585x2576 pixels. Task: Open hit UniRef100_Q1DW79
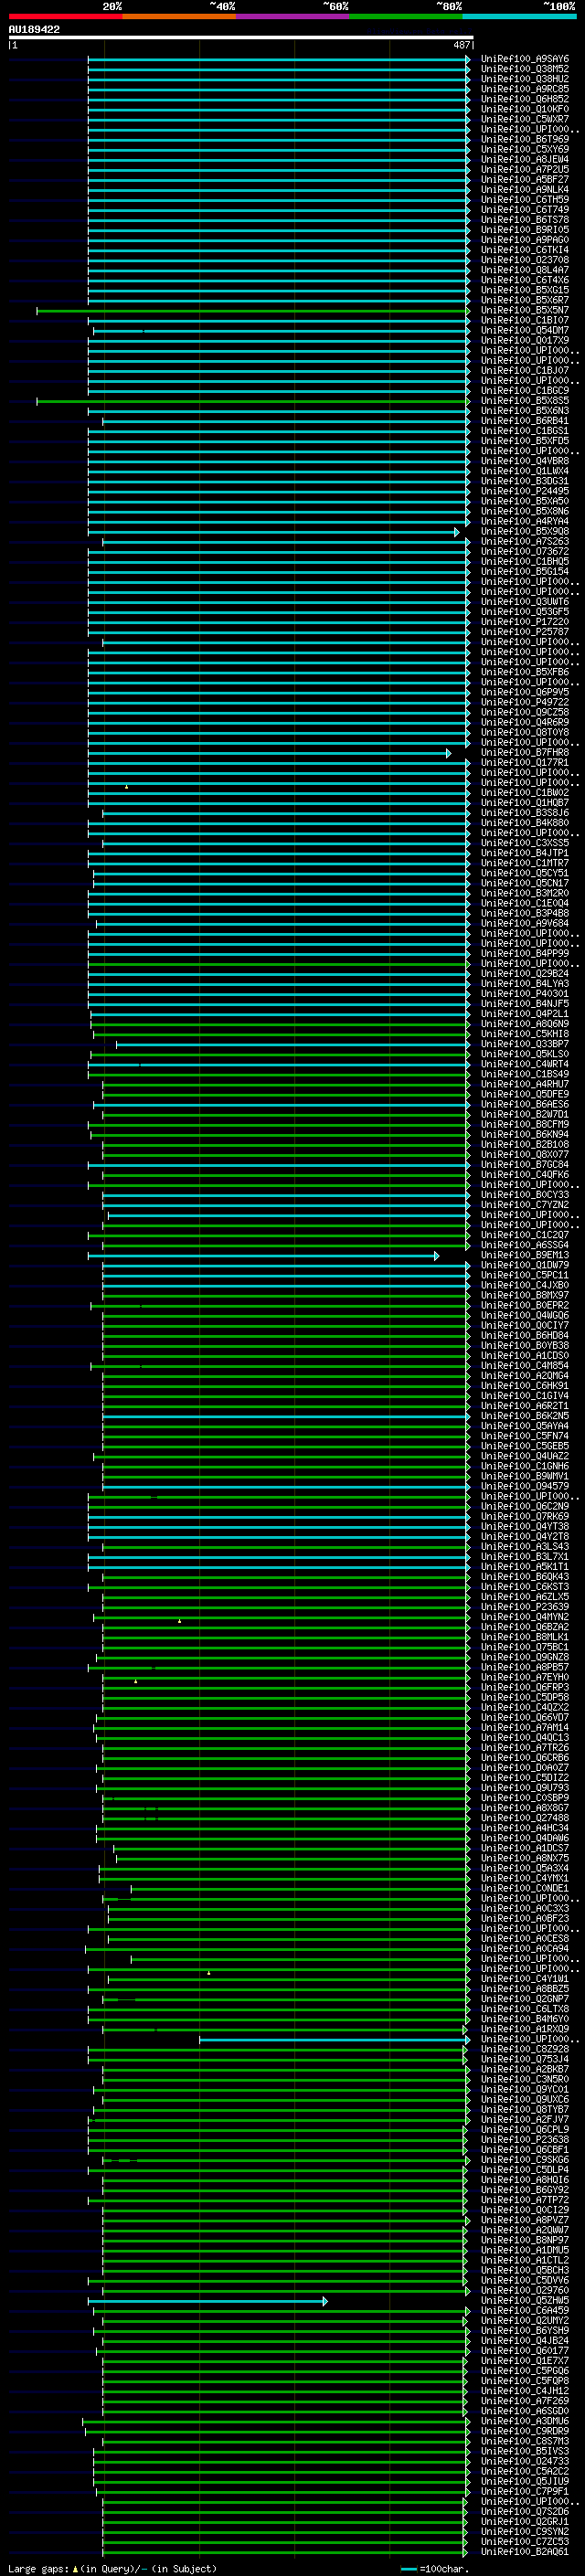[524, 1265]
